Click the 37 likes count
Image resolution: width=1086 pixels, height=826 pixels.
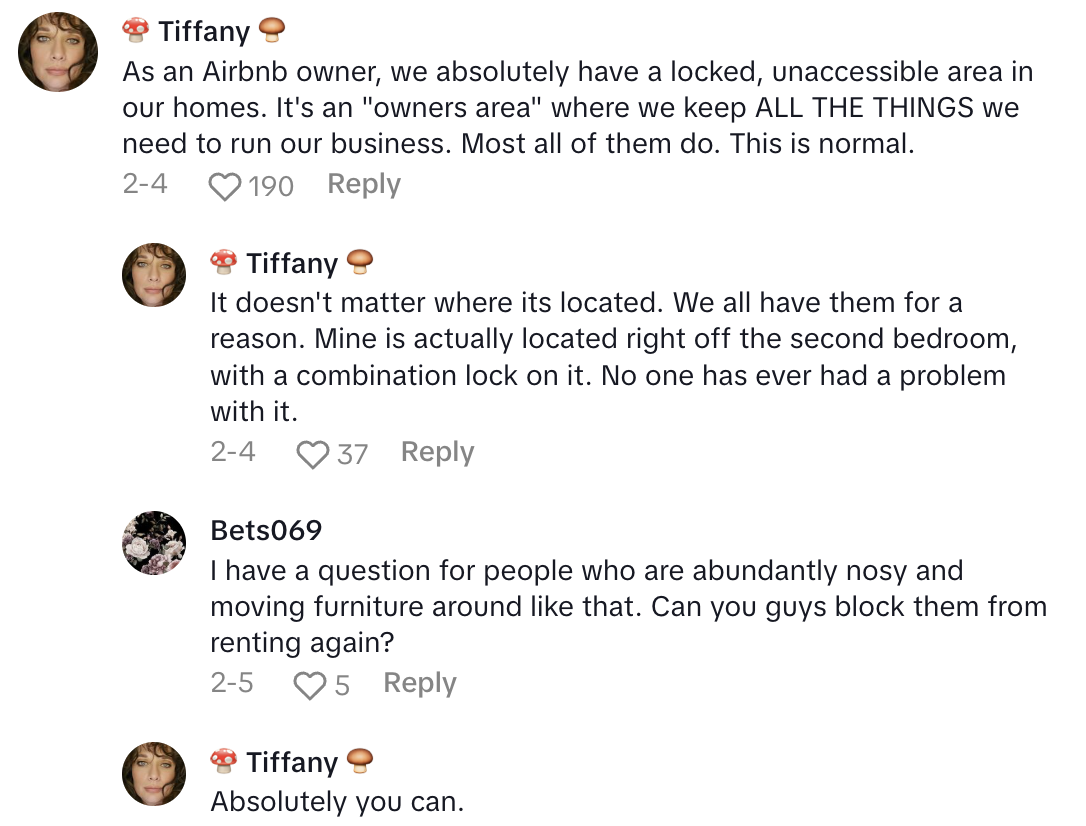pyautogui.click(x=352, y=455)
